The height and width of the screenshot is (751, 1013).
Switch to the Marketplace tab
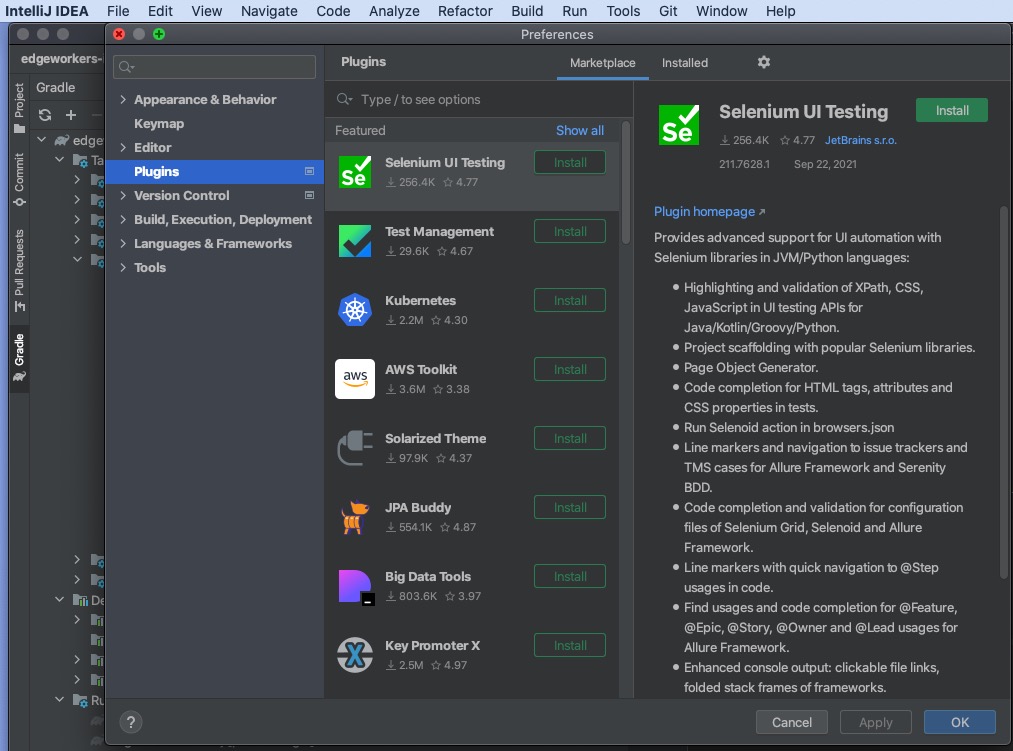coord(602,63)
